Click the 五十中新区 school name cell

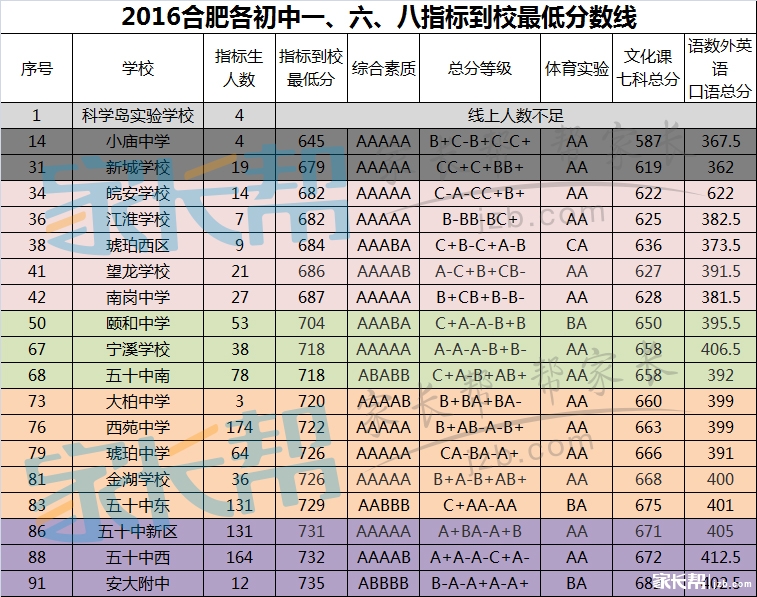tap(138, 531)
